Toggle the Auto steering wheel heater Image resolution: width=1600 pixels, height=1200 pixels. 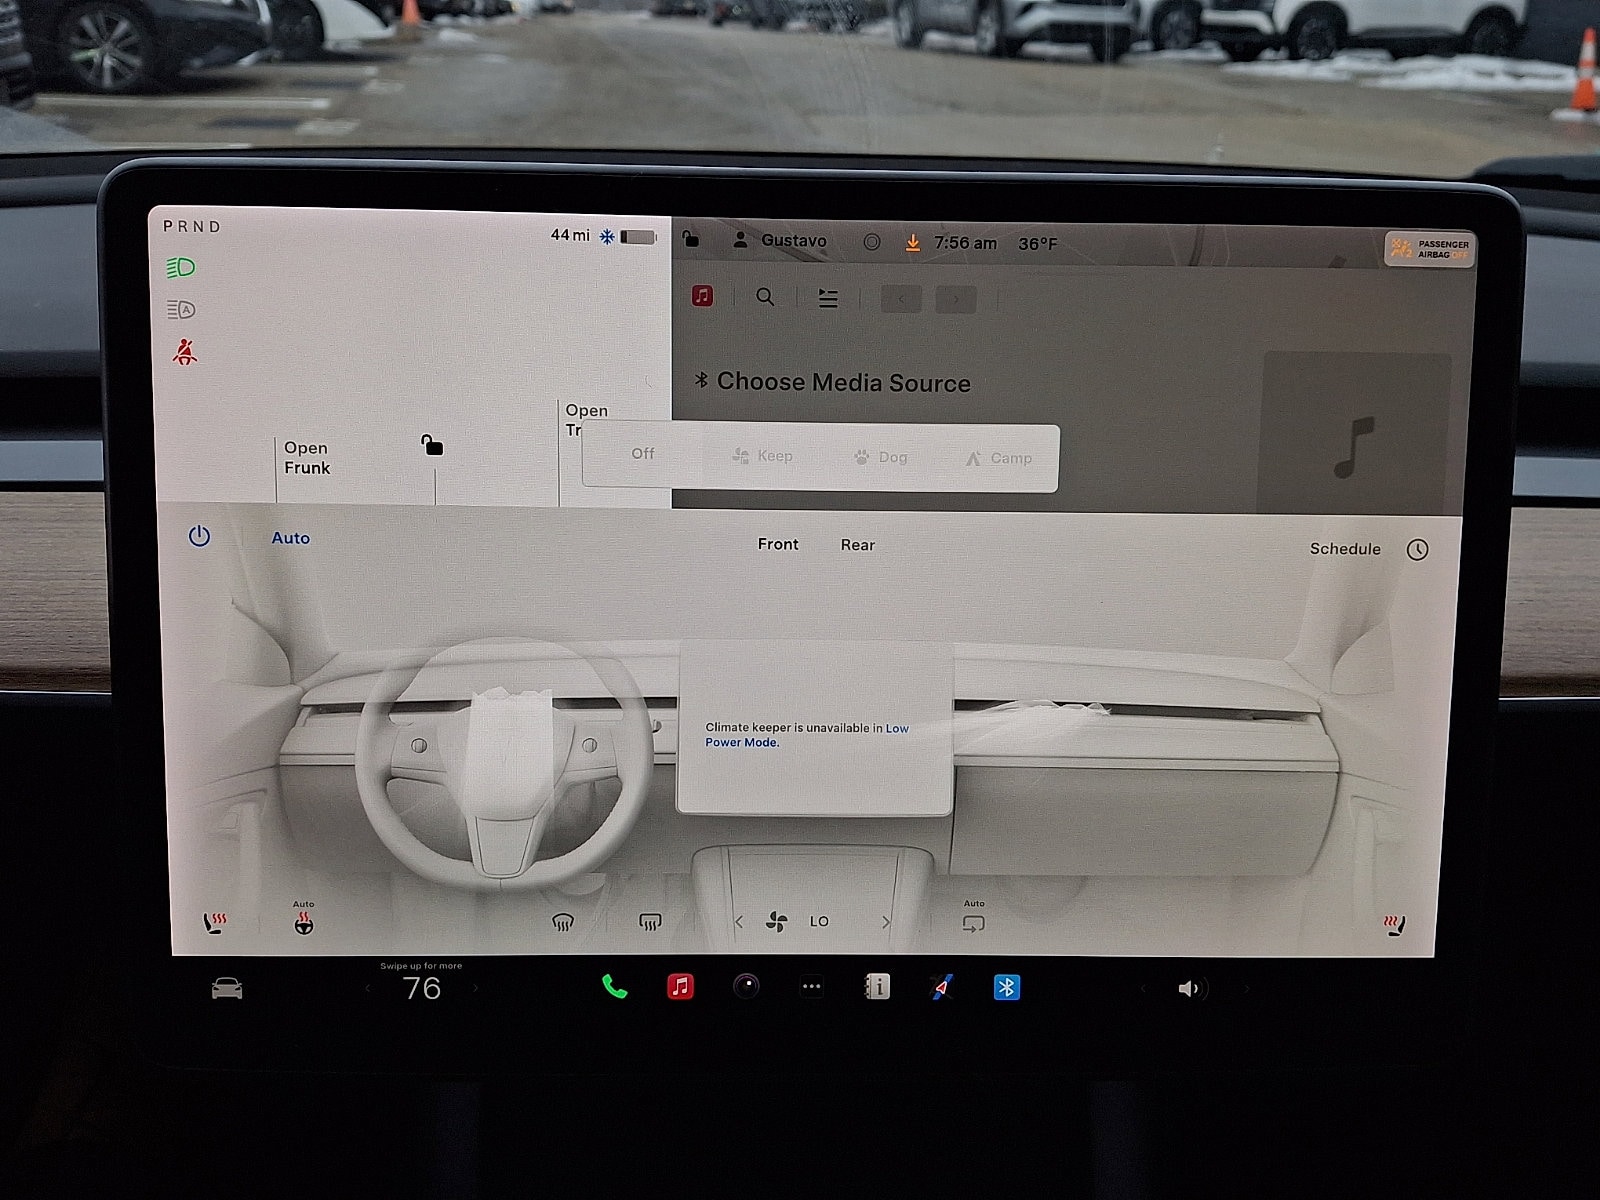(304, 922)
